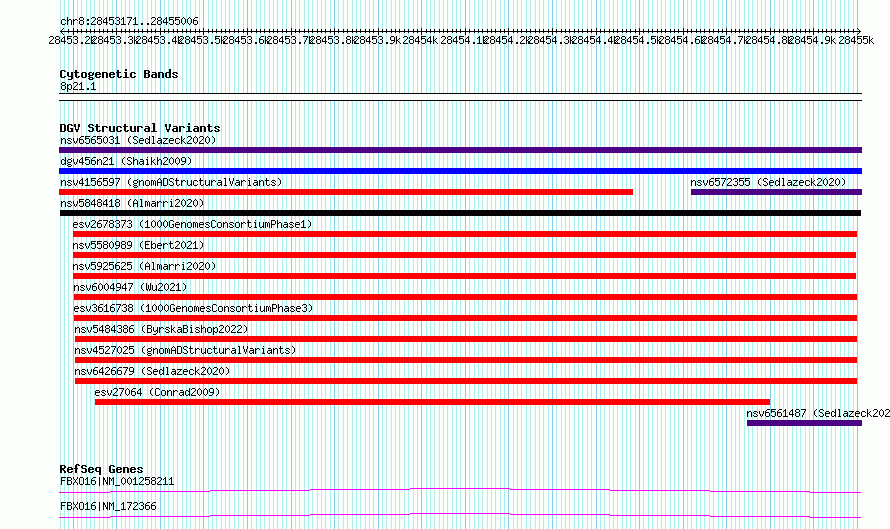Click the RefSeq Genes track heading

click(101, 469)
